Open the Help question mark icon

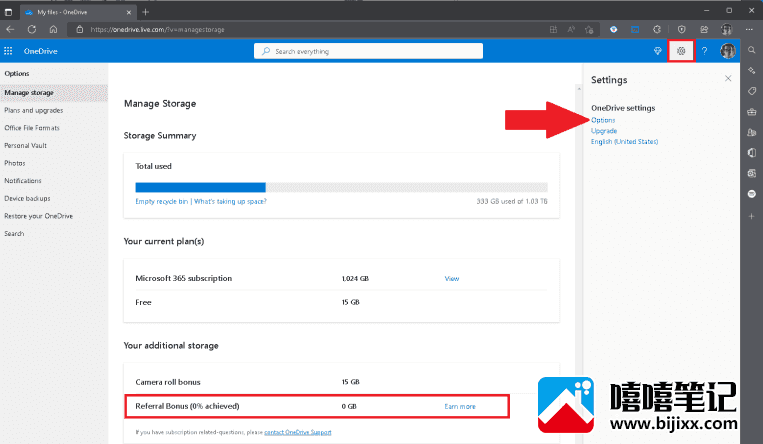pos(704,51)
